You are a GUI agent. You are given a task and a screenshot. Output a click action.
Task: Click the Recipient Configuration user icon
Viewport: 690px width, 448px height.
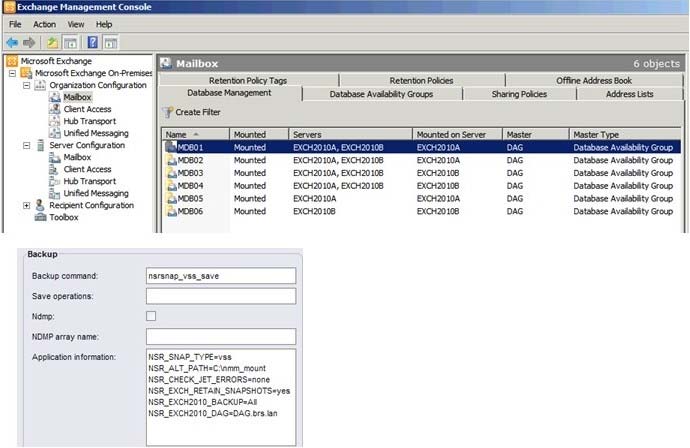click(x=40, y=205)
